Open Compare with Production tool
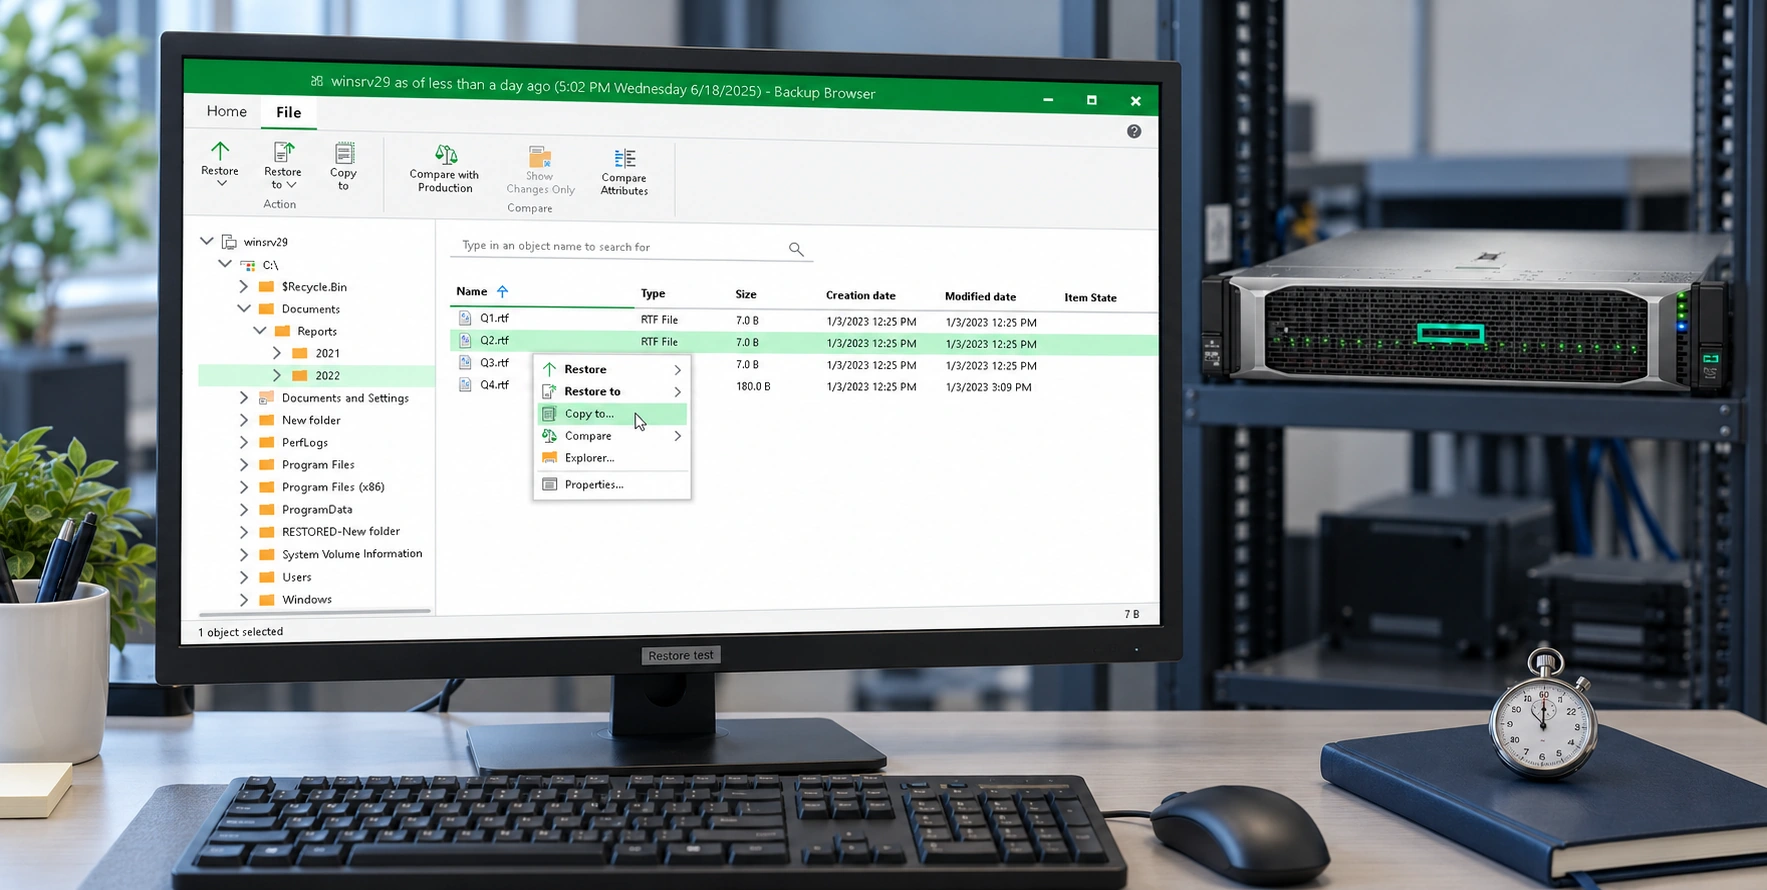This screenshot has height=890, width=1767. pyautogui.click(x=445, y=154)
